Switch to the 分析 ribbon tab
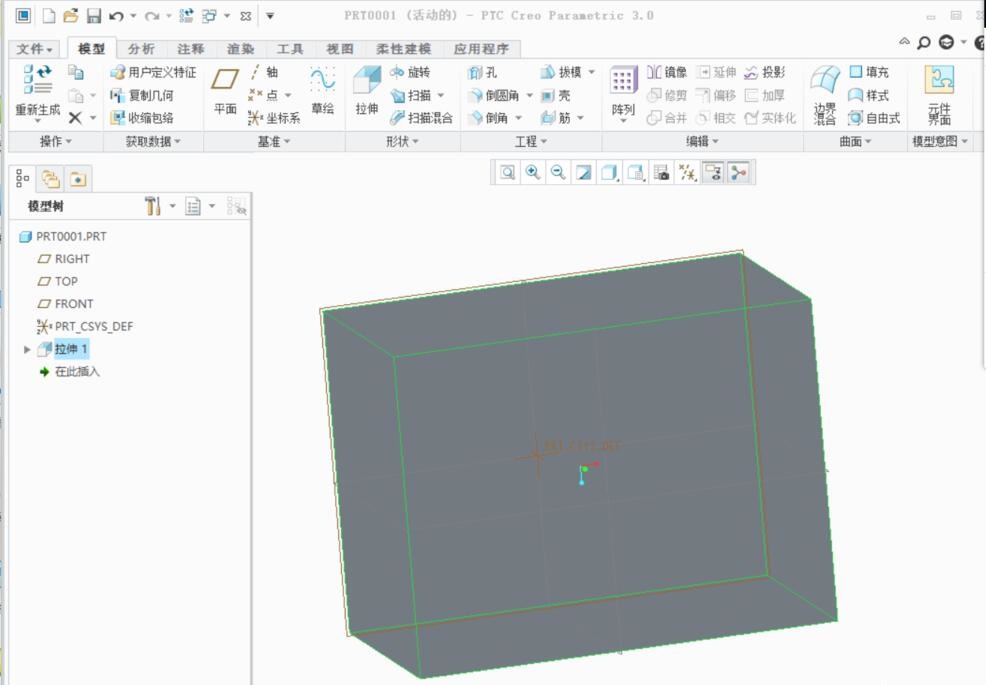Viewport: 986px width, 685px height. coord(140,48)
